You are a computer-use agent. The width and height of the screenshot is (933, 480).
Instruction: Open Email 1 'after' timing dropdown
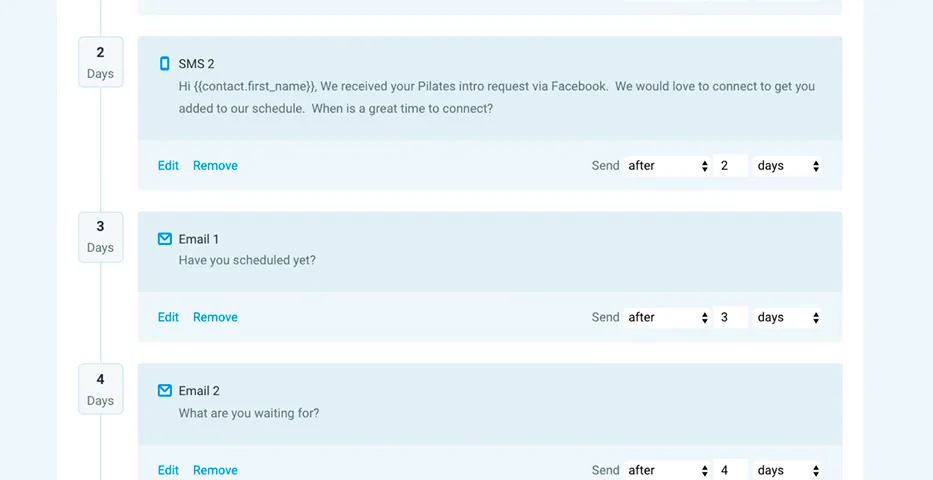(668, 318)
